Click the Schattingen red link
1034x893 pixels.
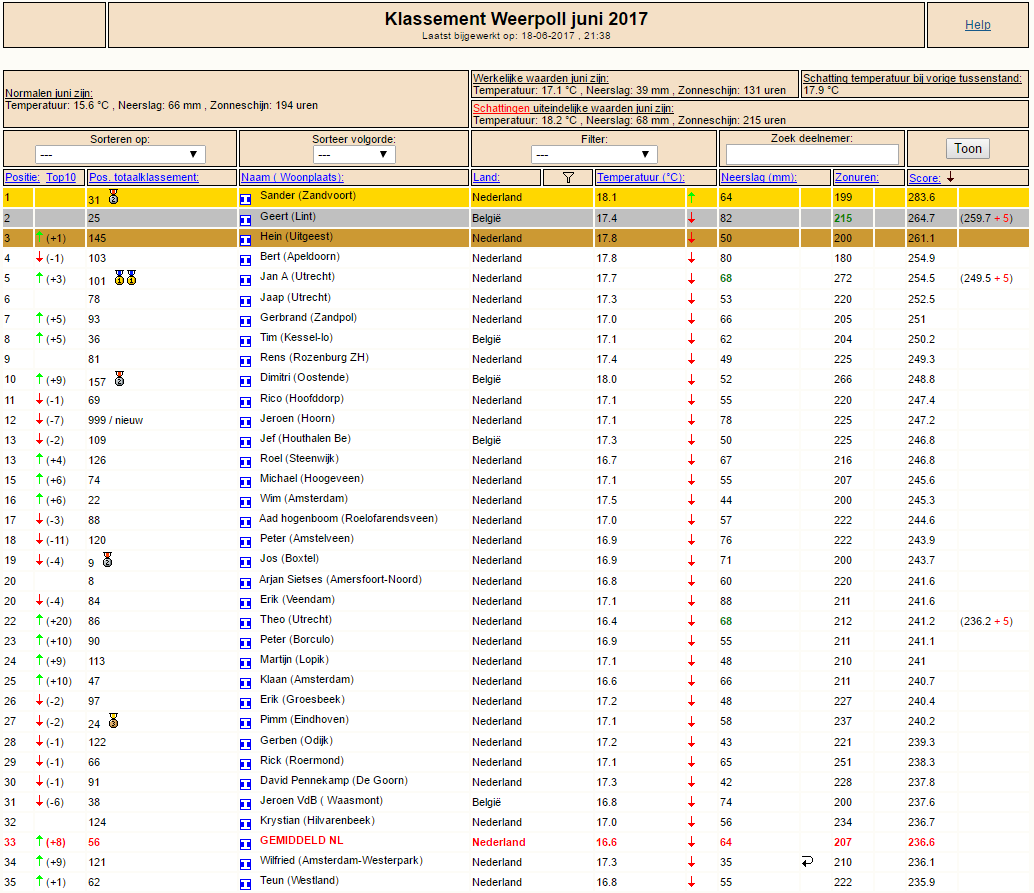pyautogui.click(x=501, y=108)
